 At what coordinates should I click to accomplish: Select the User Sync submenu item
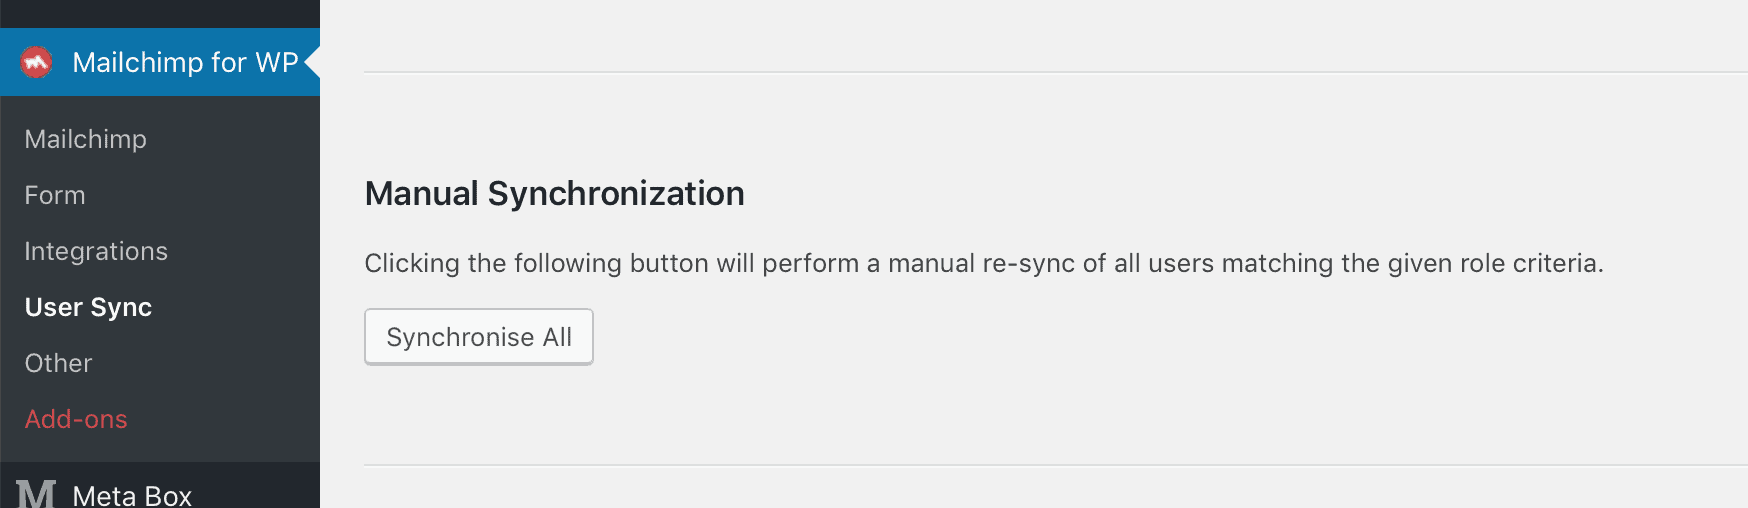(x=88, y=307)
